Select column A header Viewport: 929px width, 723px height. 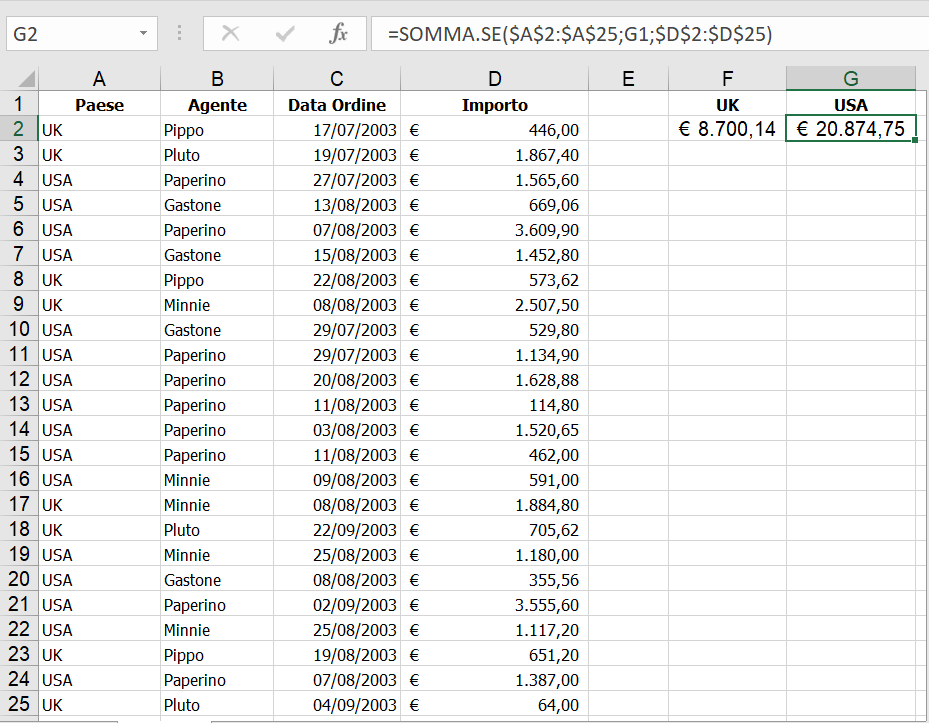100,78
